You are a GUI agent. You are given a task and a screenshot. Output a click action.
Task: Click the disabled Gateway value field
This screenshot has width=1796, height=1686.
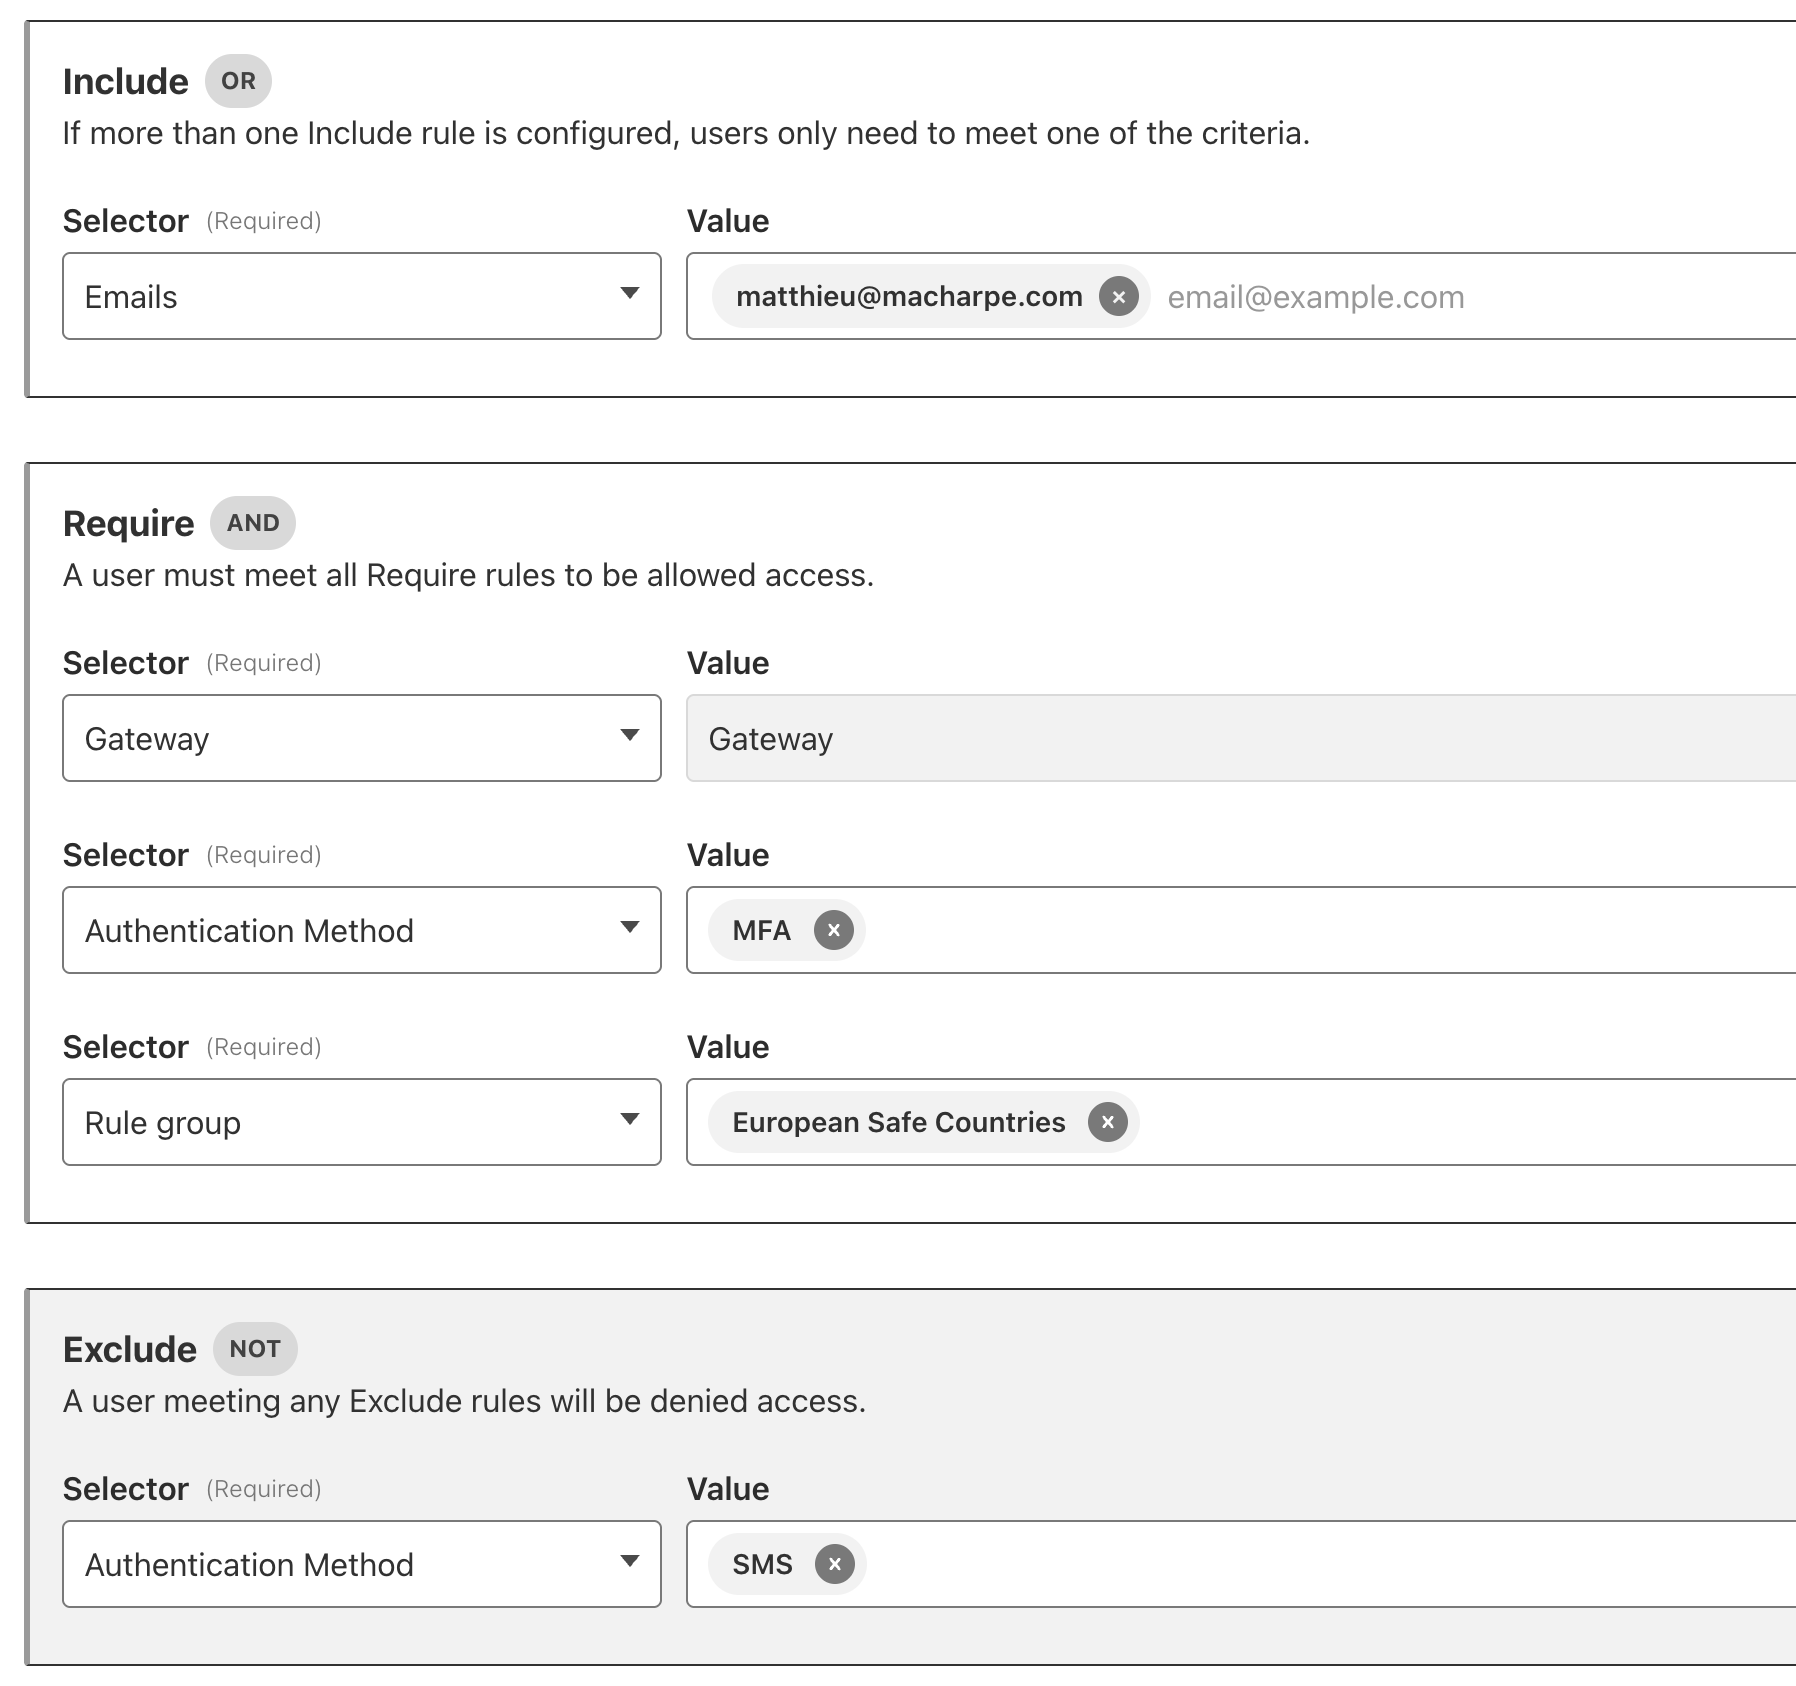pyautogui.click(x=1241, y=738)
